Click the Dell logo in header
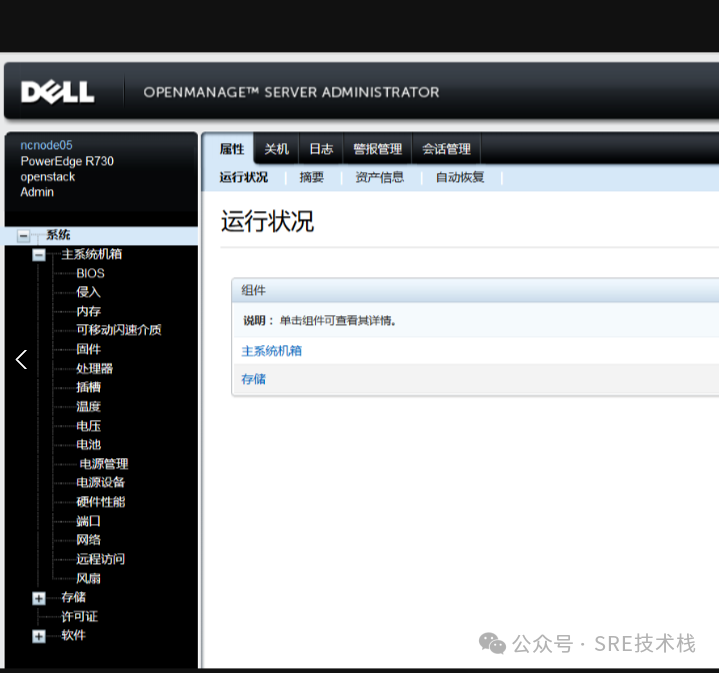This screenshot has width=719, height=673. click(x=57, y=92)
